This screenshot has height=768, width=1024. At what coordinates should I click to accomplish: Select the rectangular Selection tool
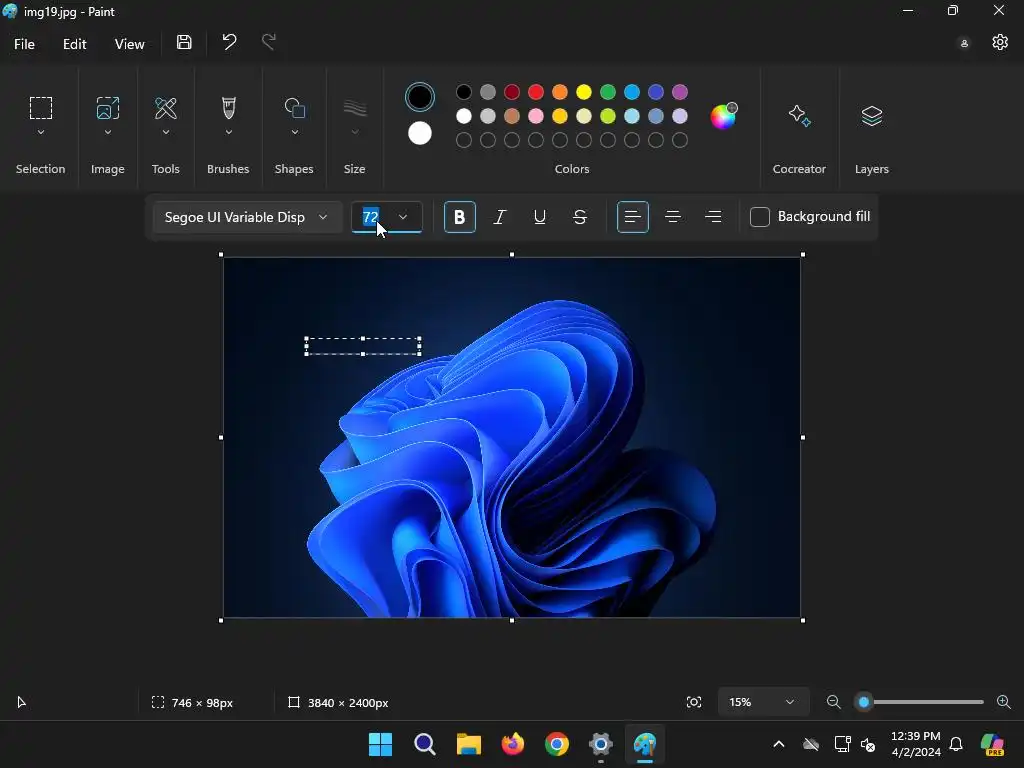point(40,108)
